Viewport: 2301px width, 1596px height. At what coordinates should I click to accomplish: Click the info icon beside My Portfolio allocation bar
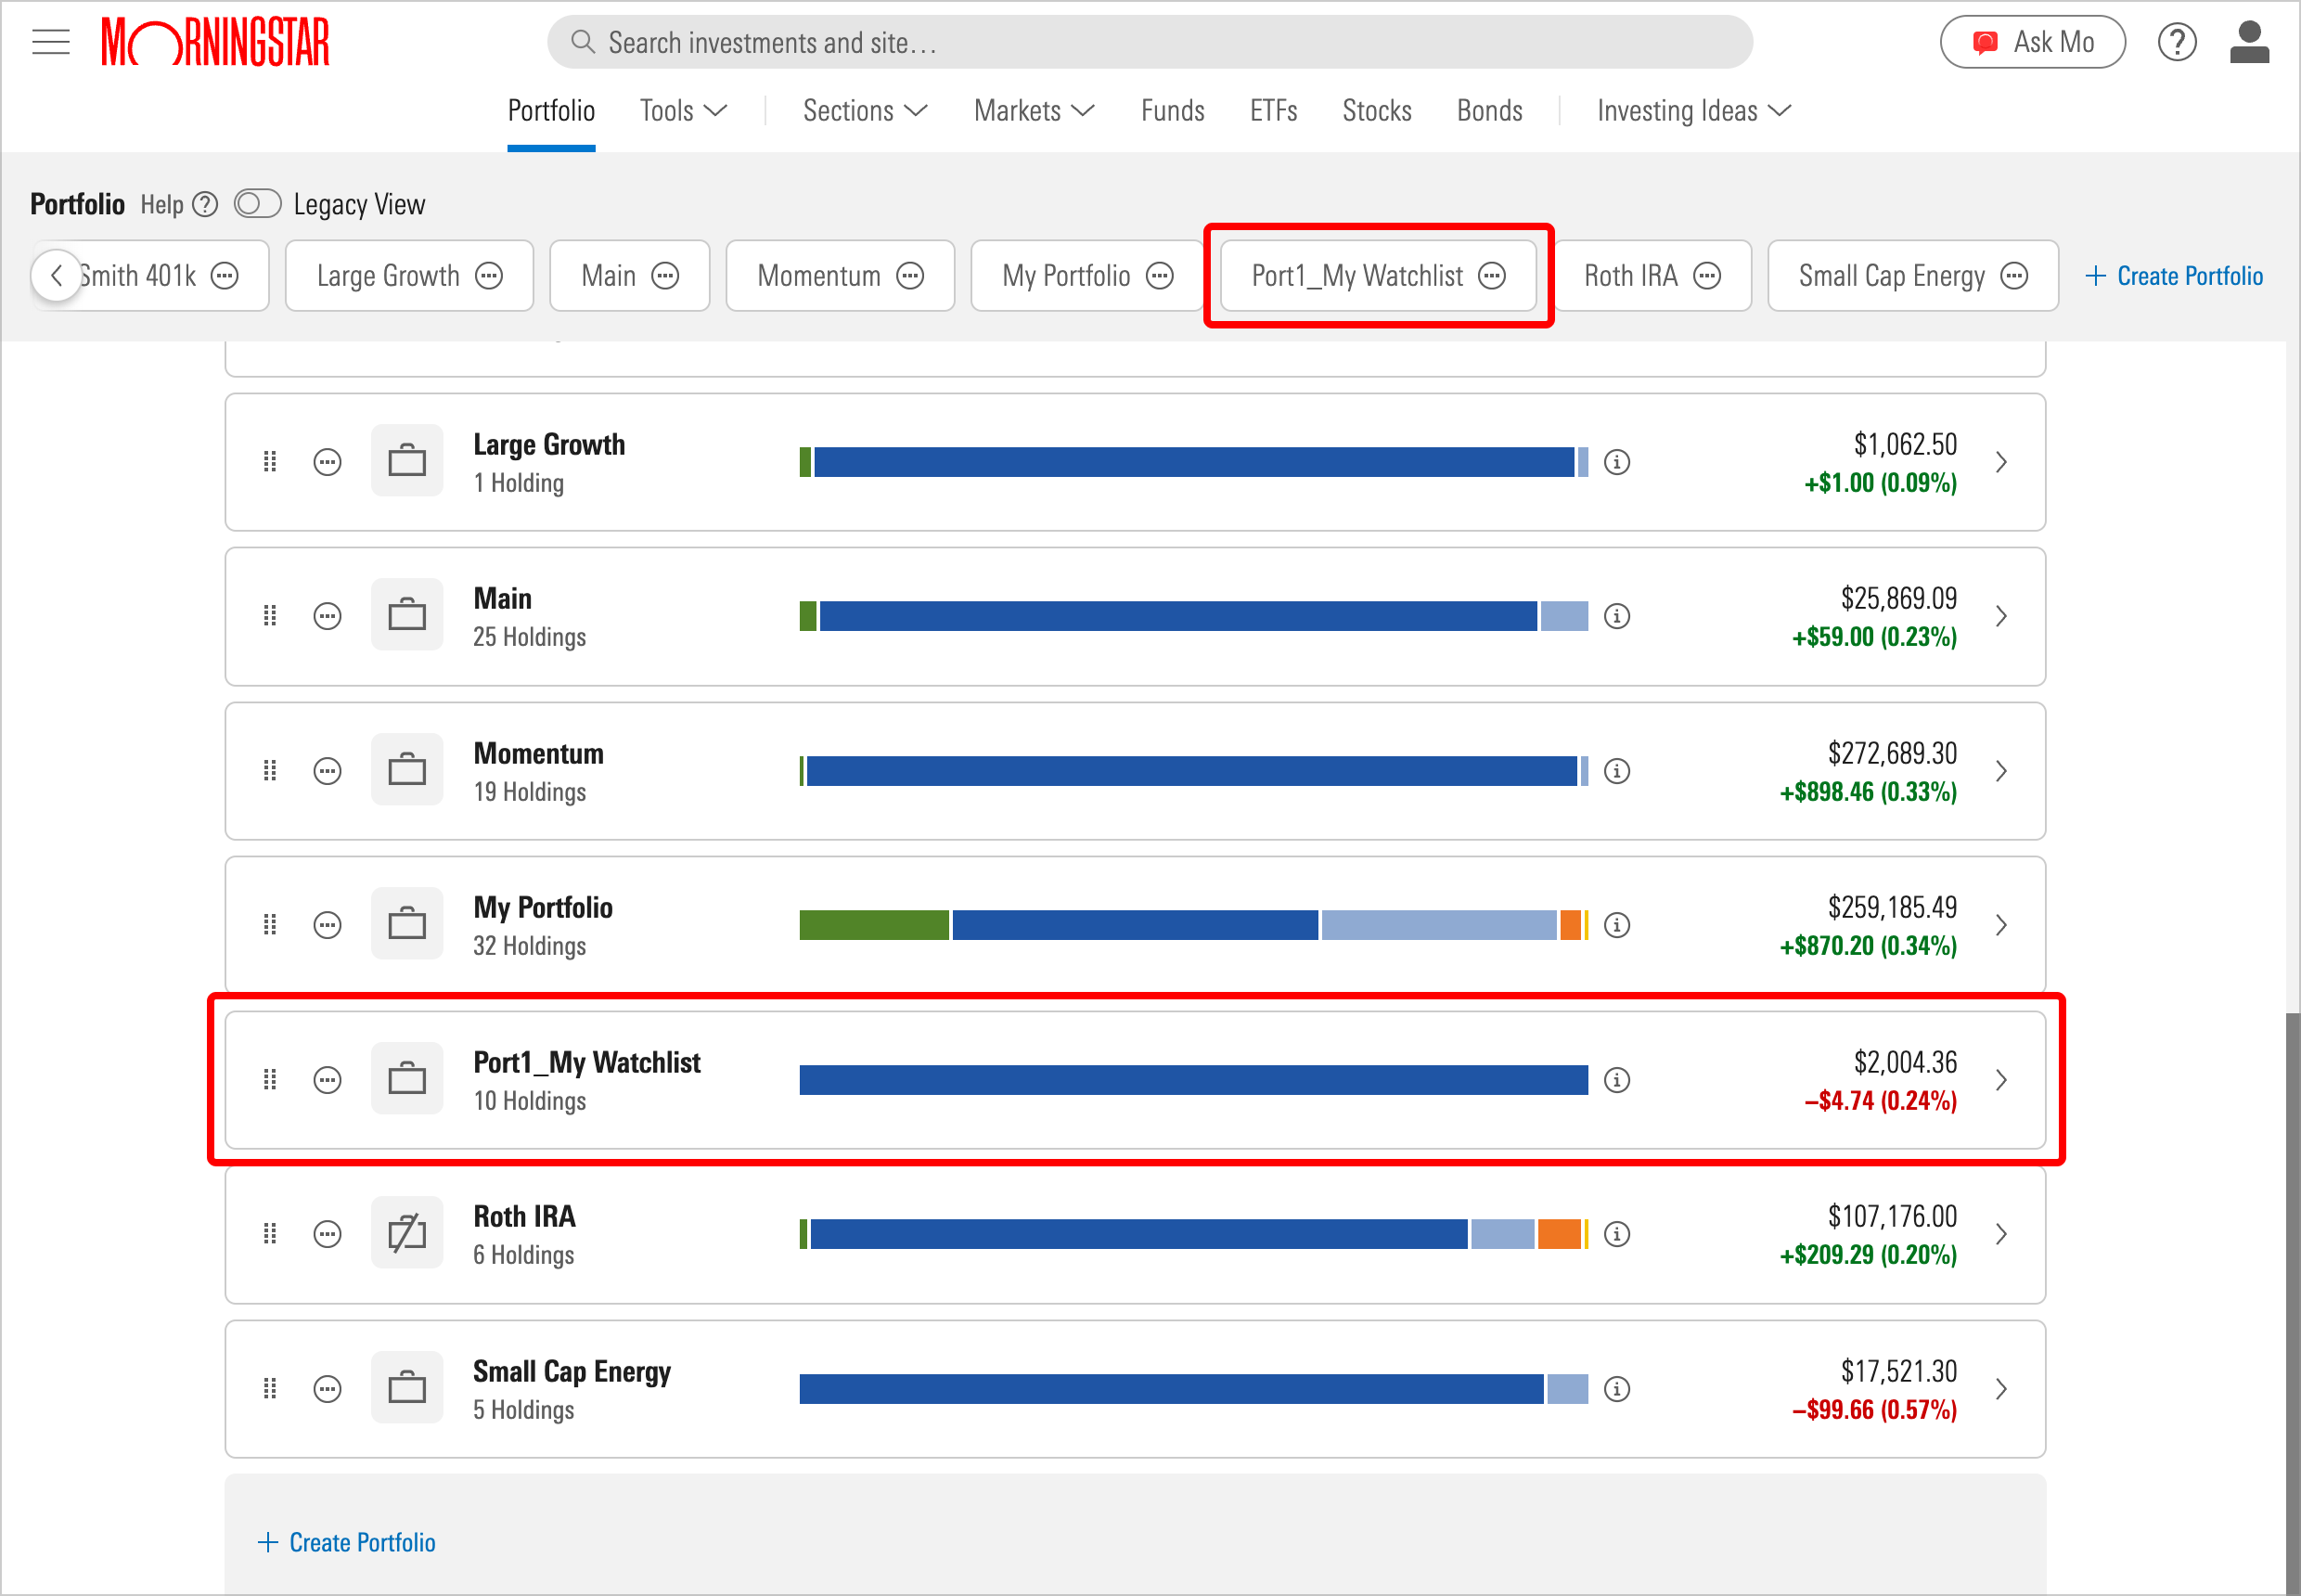(x=1617, y=925)
